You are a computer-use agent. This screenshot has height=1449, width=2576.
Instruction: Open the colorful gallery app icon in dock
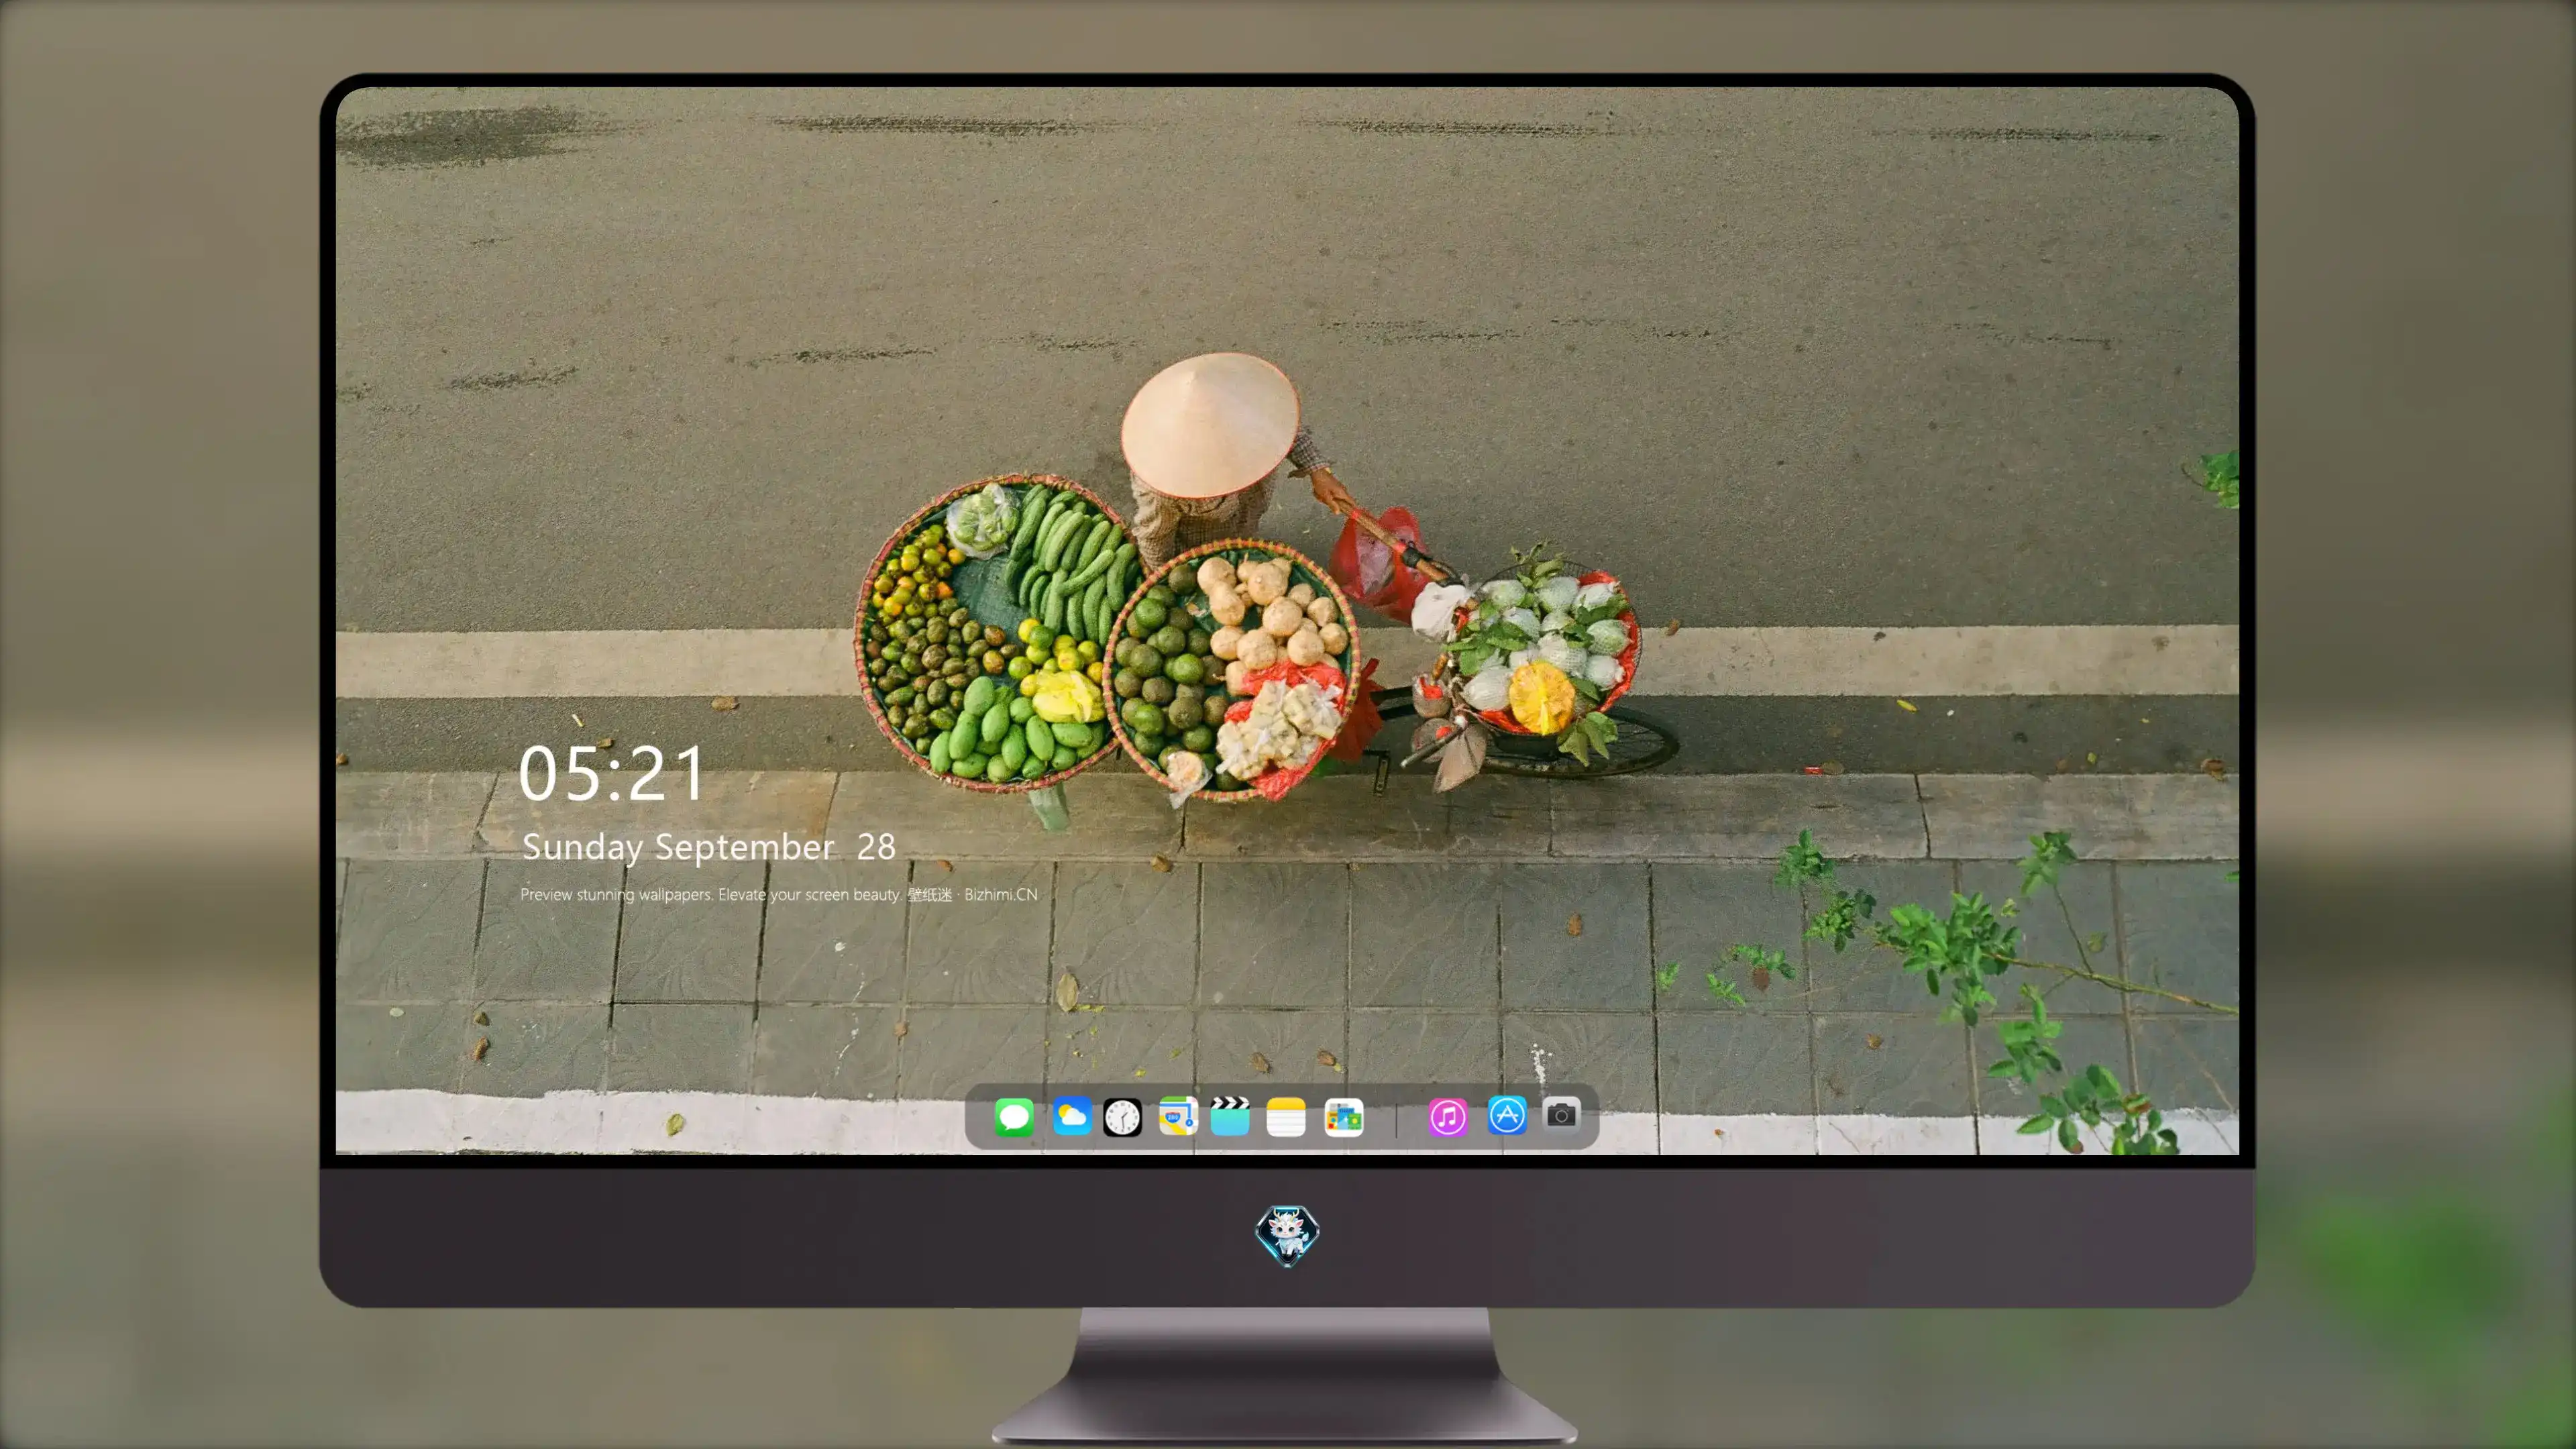1343,1117
